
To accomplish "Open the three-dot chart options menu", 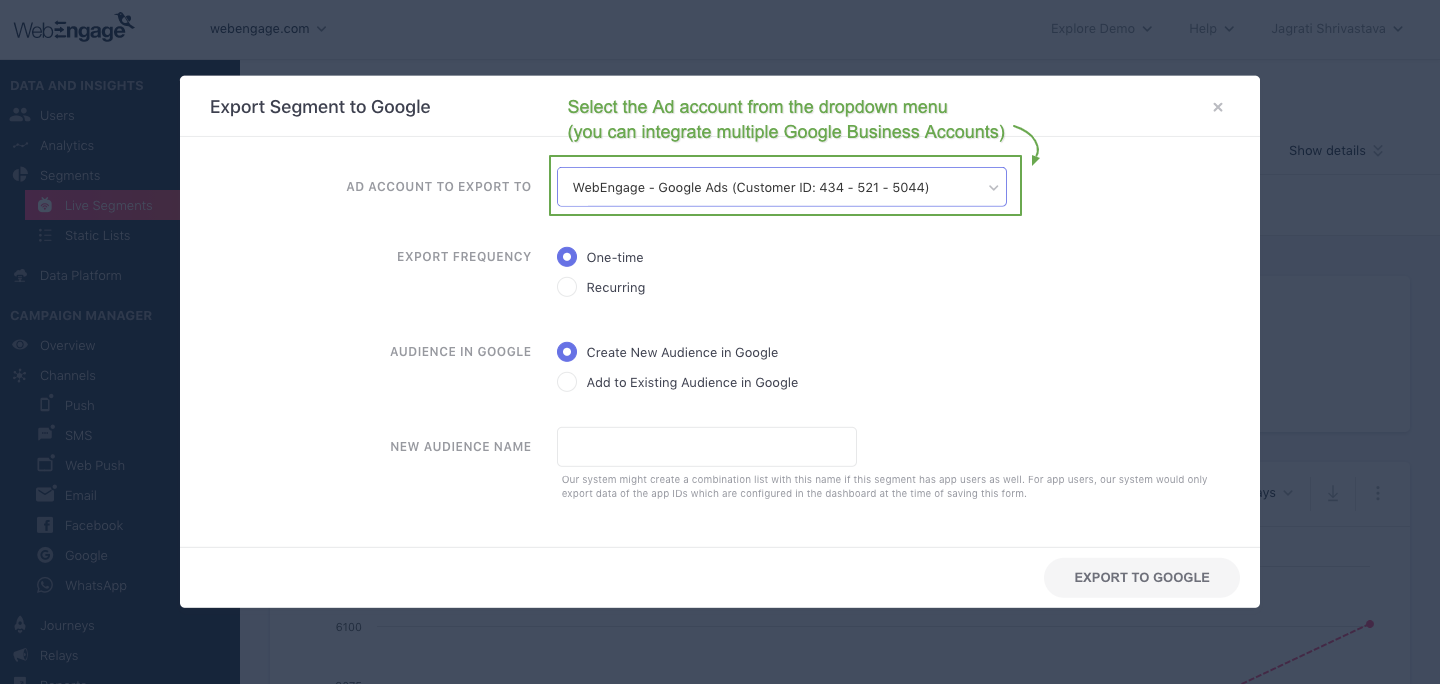I will point(1378,493).
